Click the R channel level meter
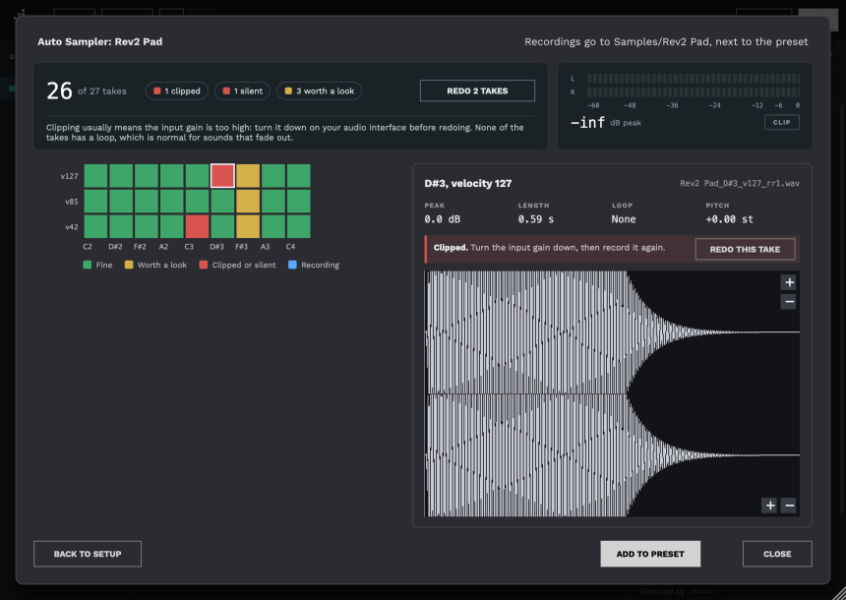Image resolution: width=846 pixels, height=600 pixels. point(693,92)
